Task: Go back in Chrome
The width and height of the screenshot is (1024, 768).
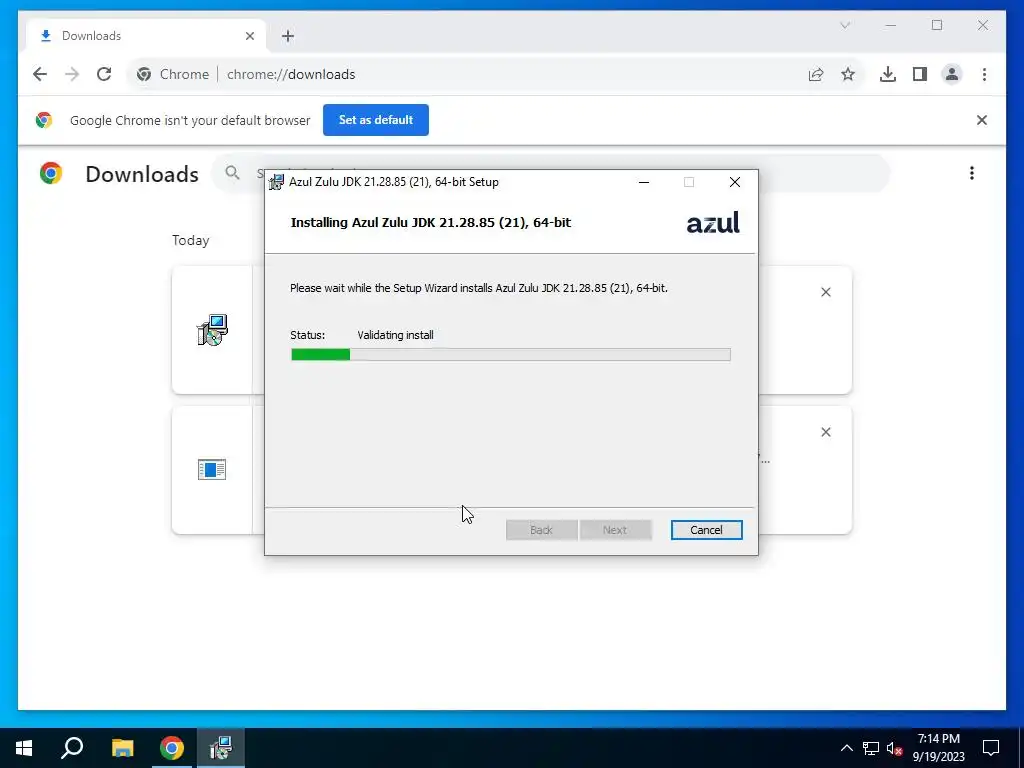Action: pos(40,74)
